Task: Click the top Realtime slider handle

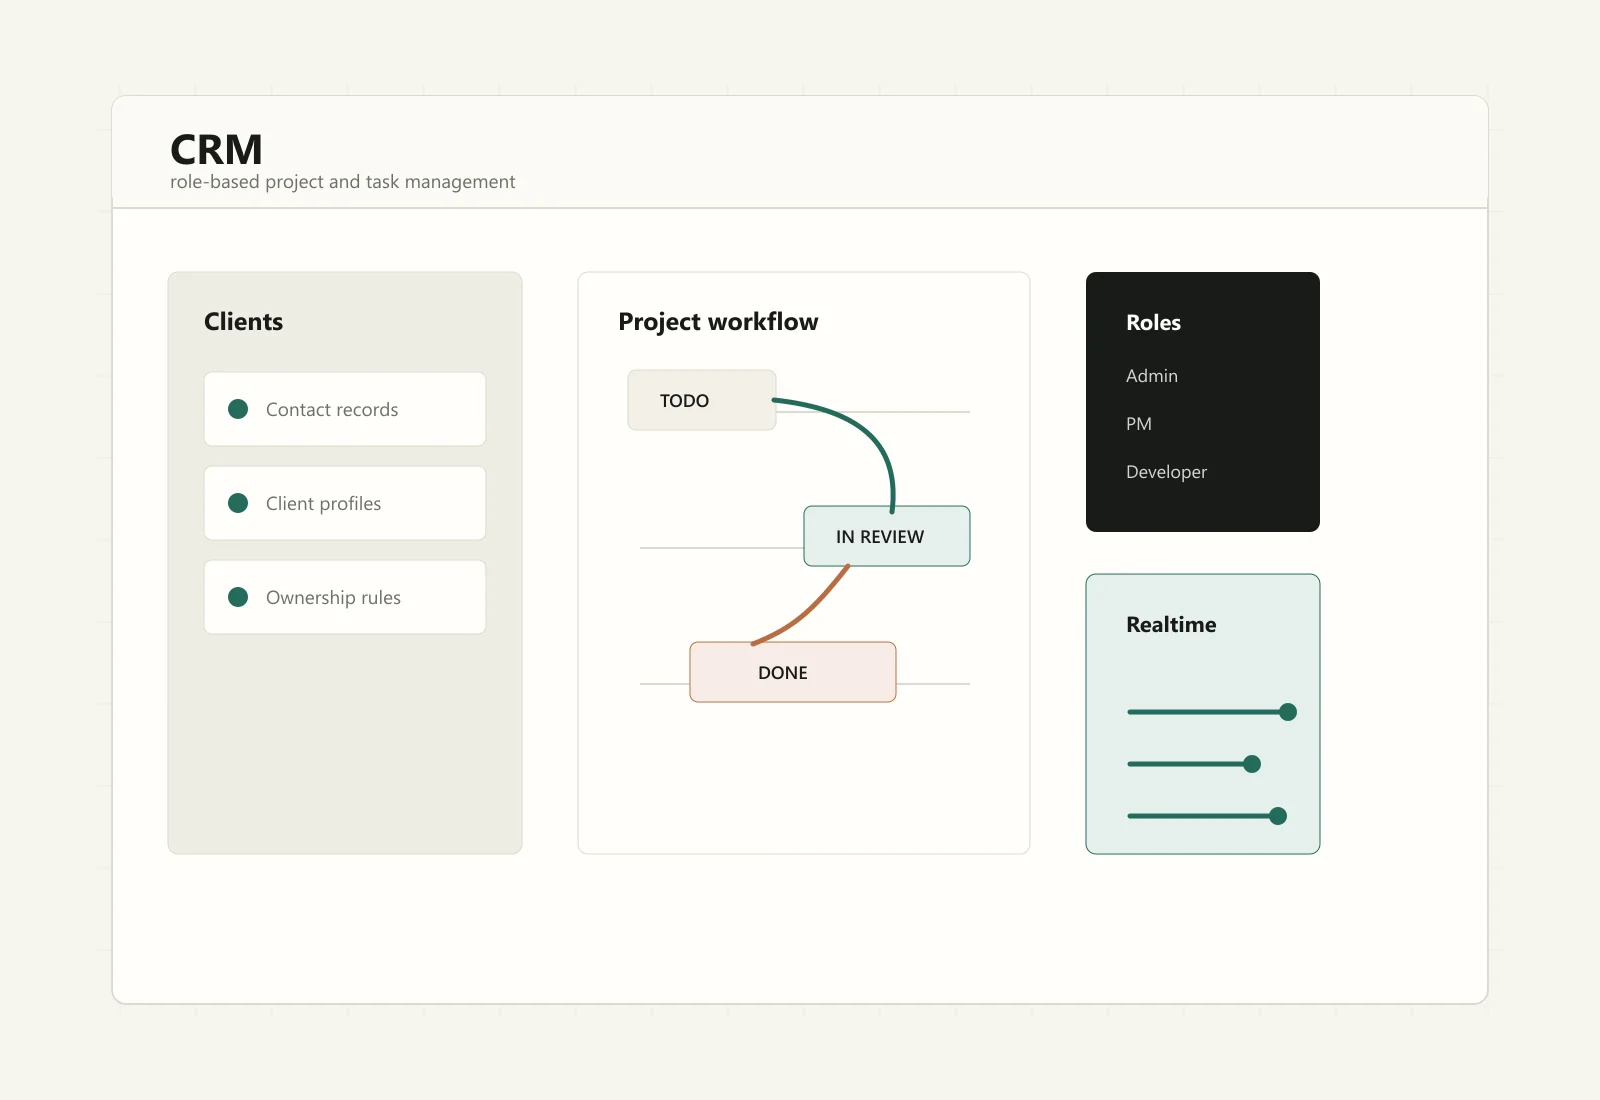Action: point(1288,712)
